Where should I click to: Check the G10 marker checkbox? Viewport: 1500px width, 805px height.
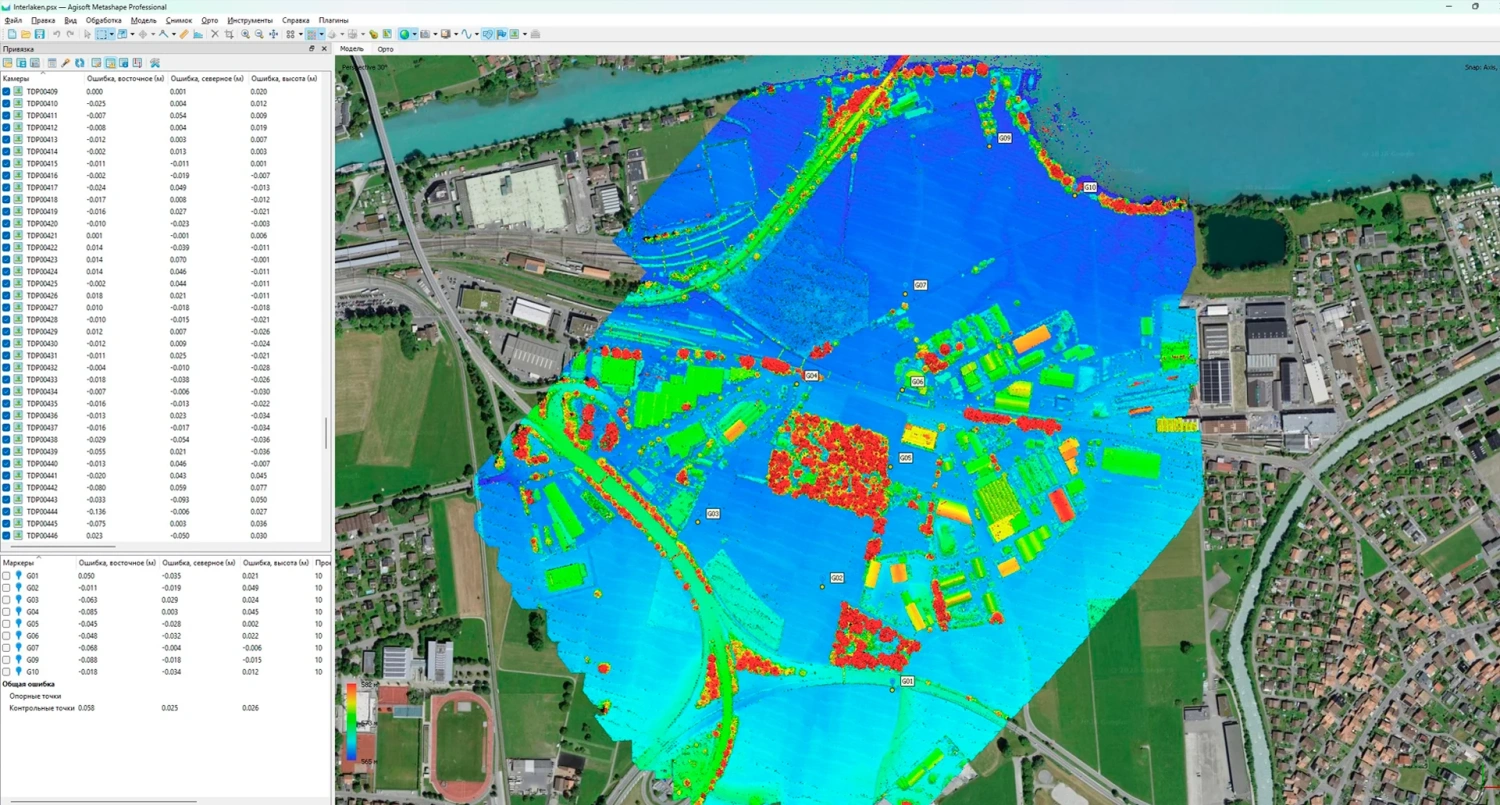click(x=6, y=672)
